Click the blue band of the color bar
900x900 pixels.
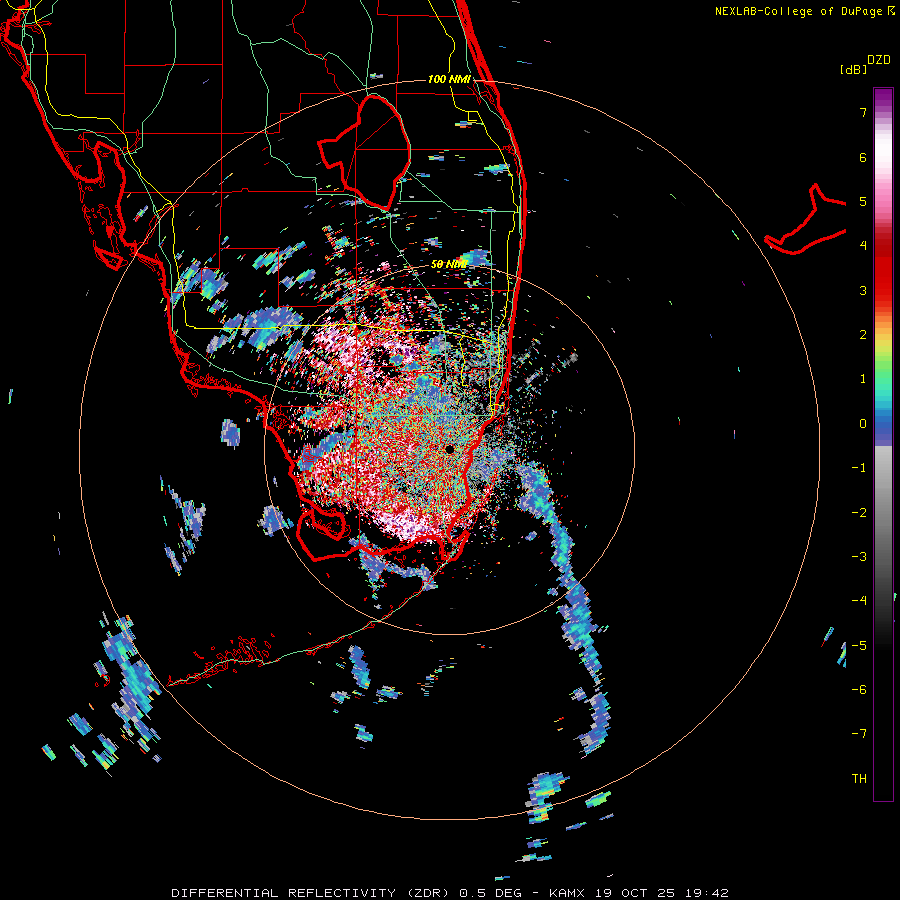coord(883,428)
